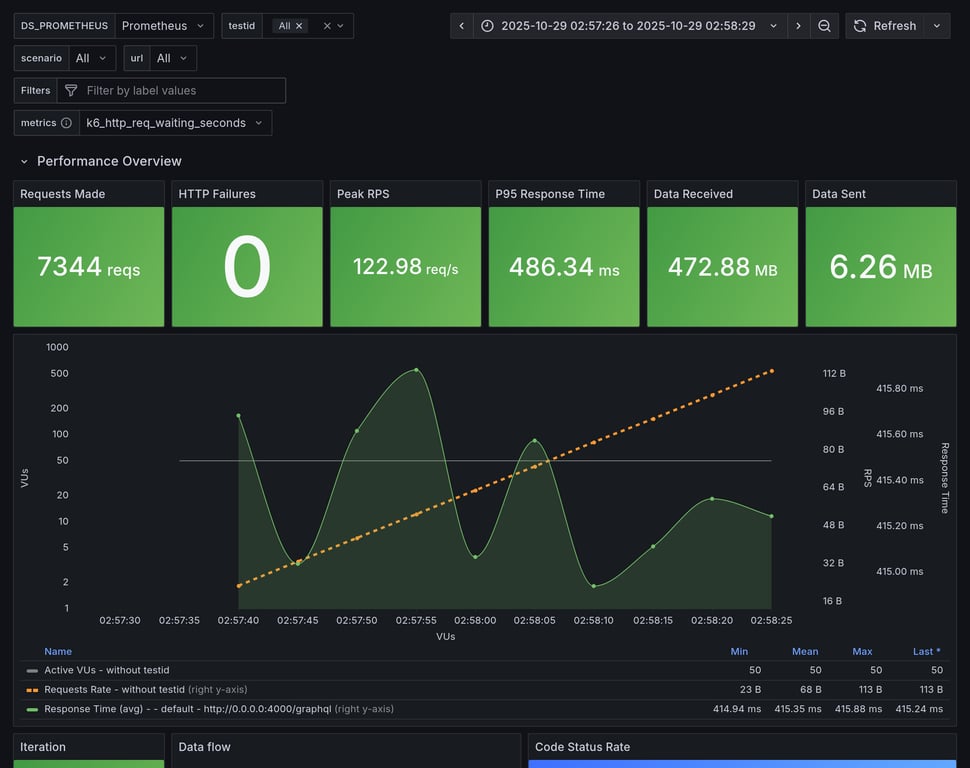Screen dimensions: 970x768
Task: Toggle the Active VUs series in the legend
Action: tap(106, 670)
